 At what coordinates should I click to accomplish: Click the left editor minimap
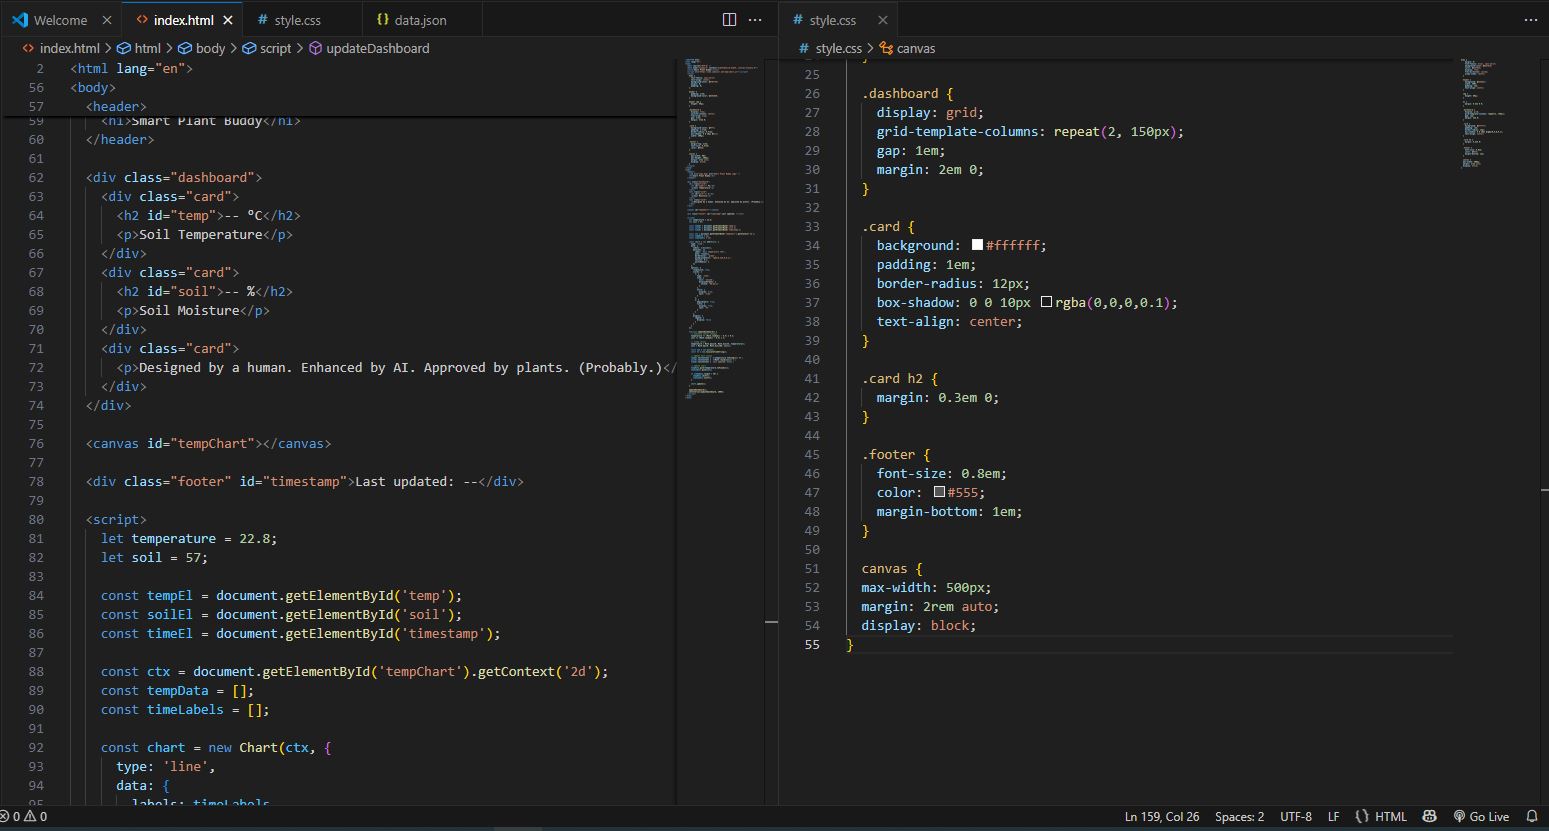click(x=720, y=230)
